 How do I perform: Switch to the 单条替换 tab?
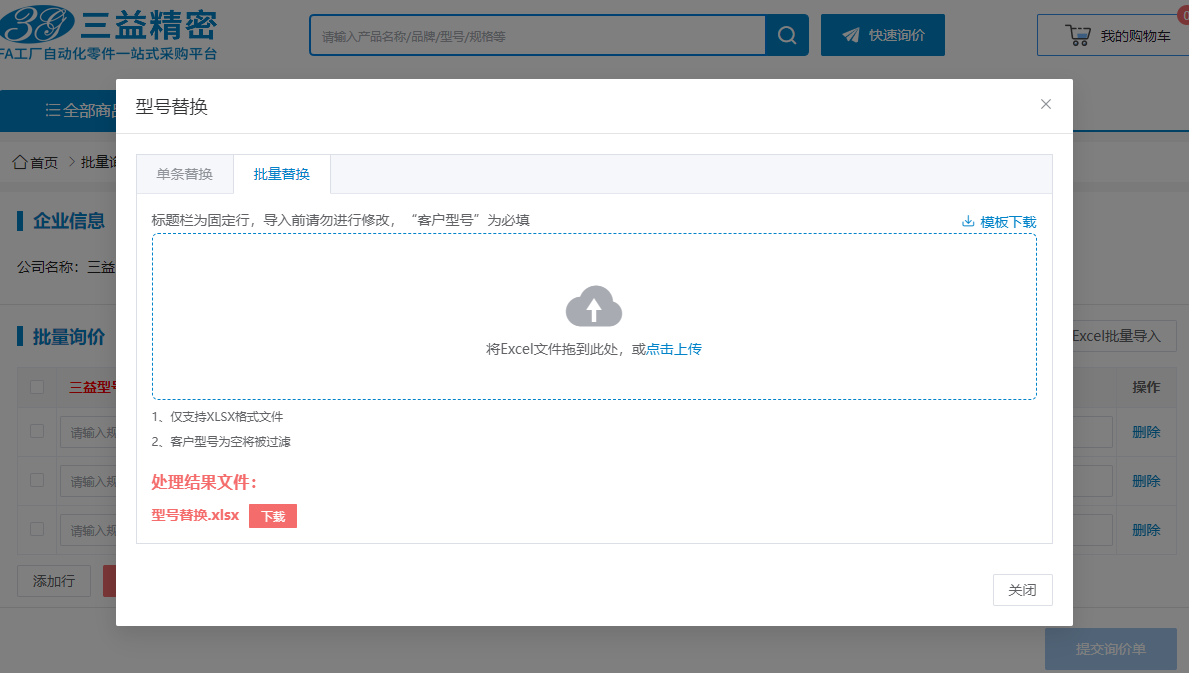184,174
